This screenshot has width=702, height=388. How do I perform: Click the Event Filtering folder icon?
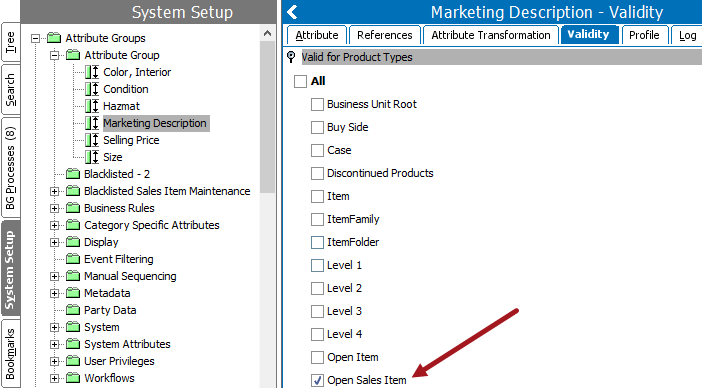pyautogui.click(x=73, y=259)
